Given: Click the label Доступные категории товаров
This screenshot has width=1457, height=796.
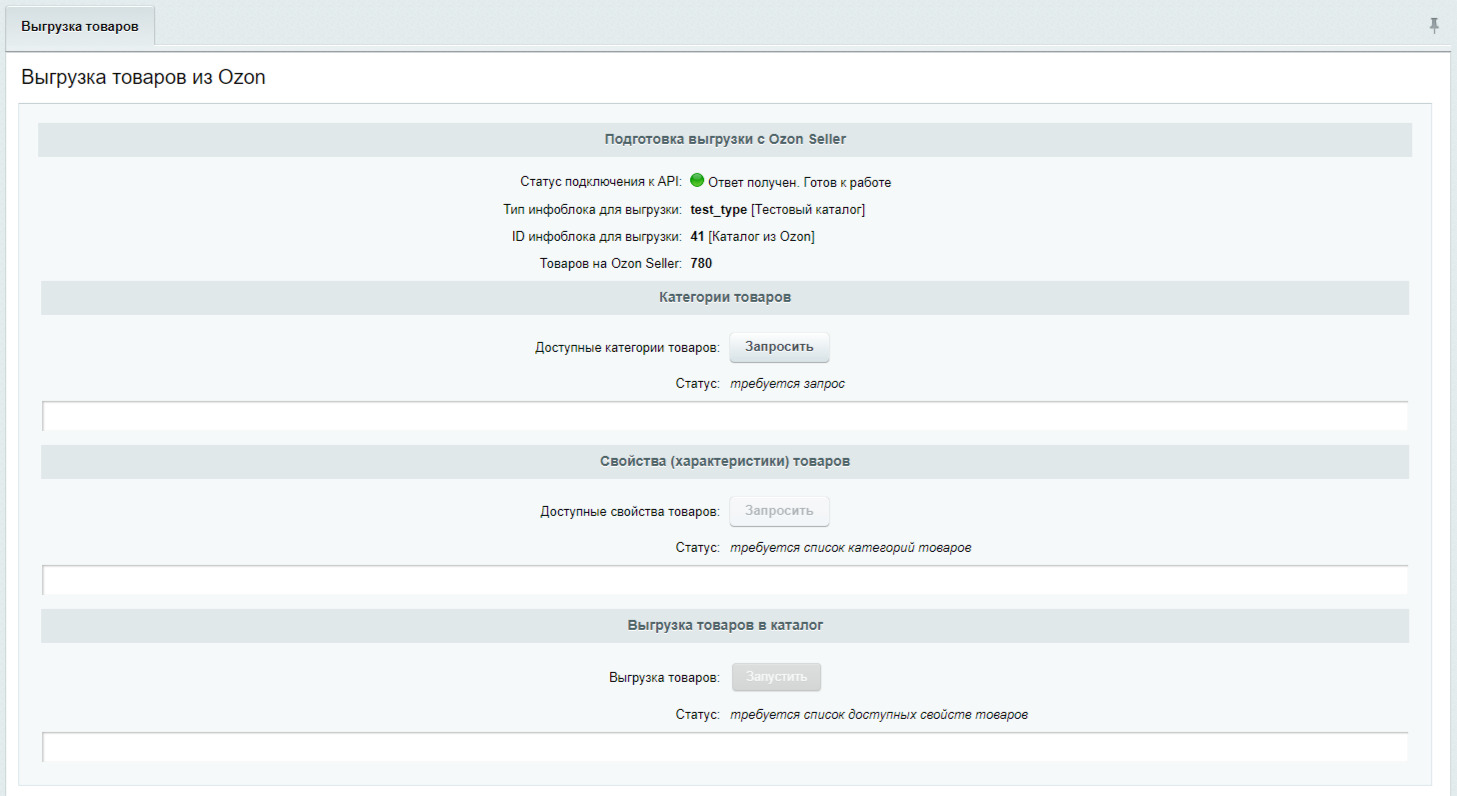Looking at the screenshot, I should coord(627,348).
